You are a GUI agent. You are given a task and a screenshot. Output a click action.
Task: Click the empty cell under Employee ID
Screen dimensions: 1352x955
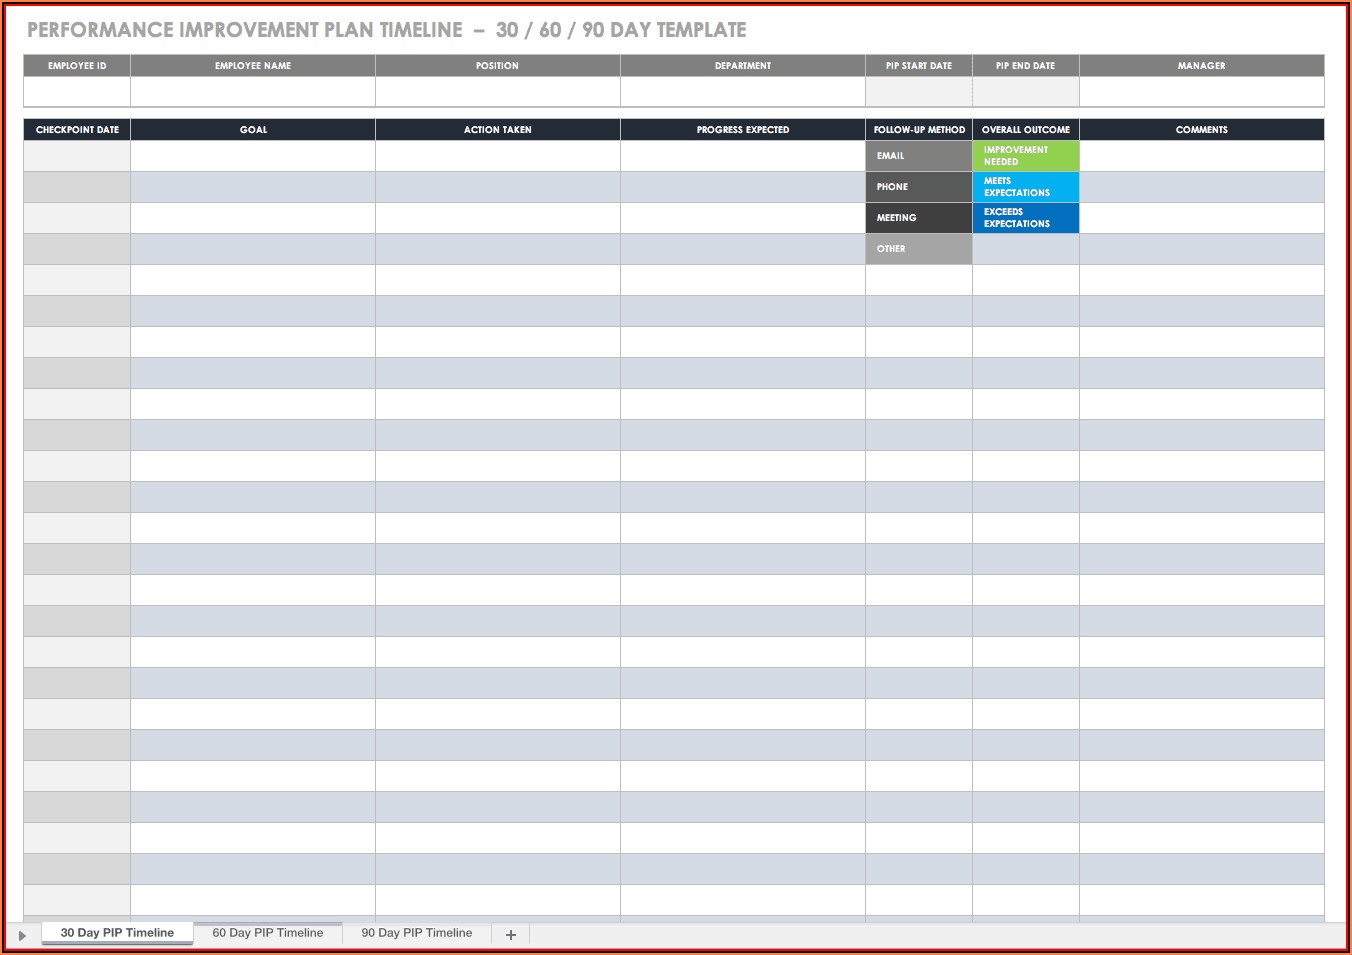[77, 92]
